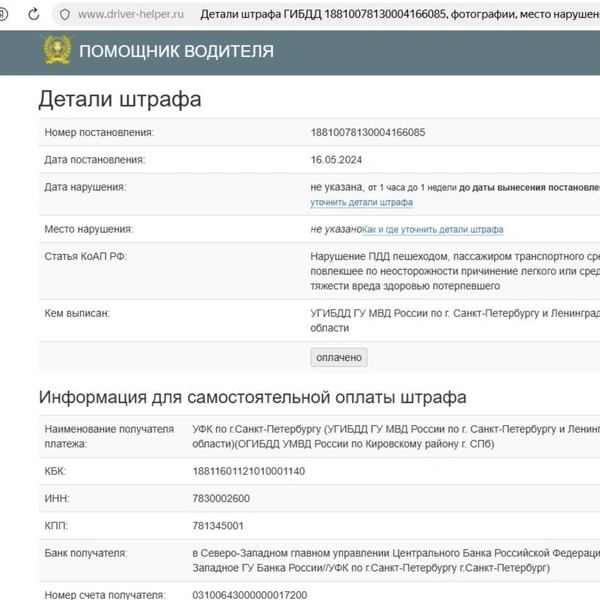Click the page title text in address bar
Screen dimensions: 600x600
[400, 14]
